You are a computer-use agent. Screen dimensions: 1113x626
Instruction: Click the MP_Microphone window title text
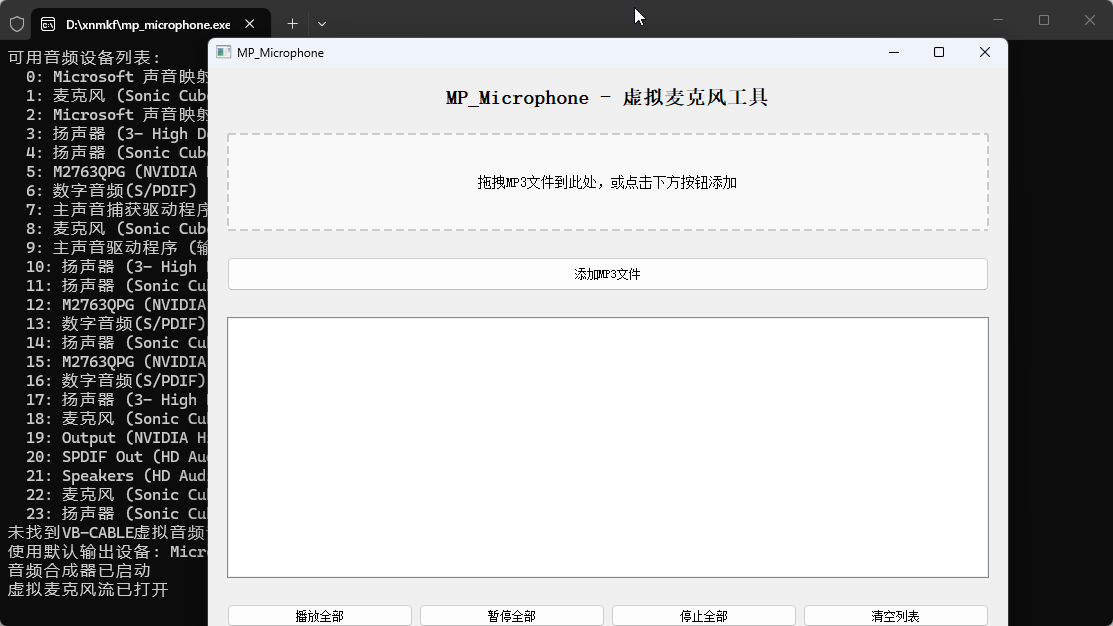pos(280,52)
